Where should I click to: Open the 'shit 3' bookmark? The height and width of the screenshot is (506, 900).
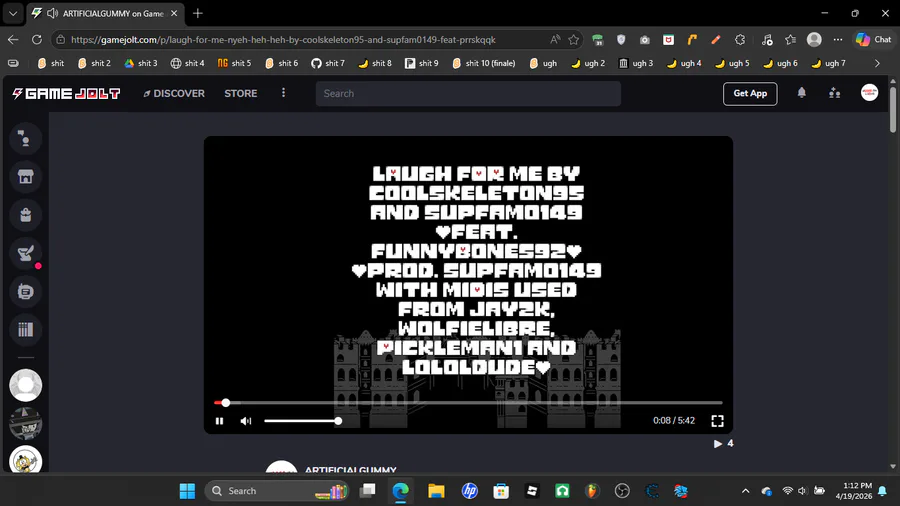(141, 63)
